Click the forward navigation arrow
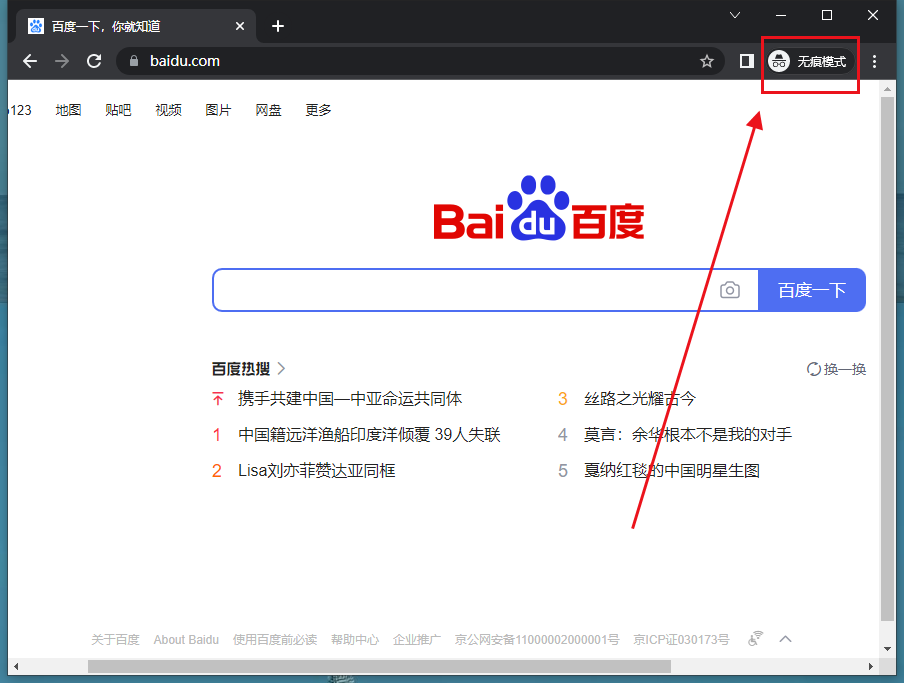904x683 pixels. (x=62, y=61)
